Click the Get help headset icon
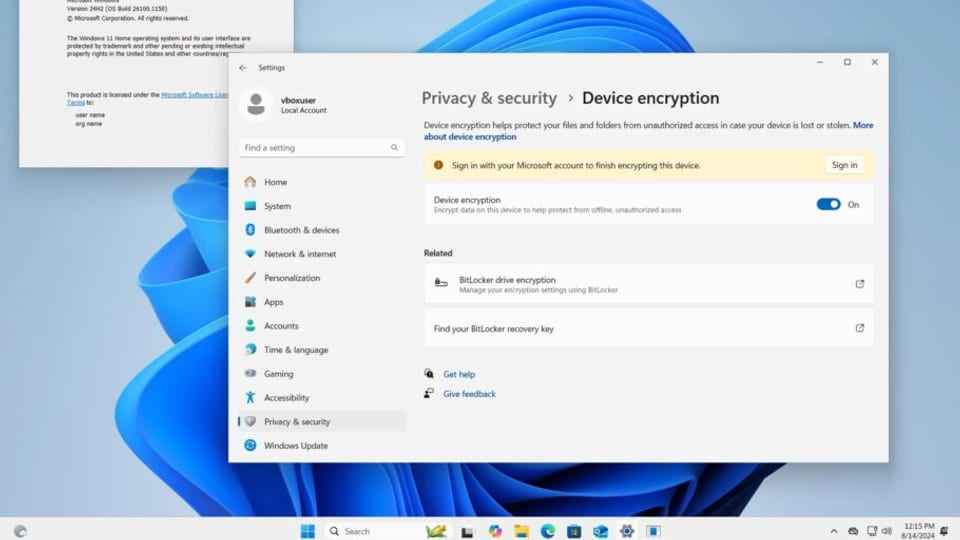The width and height of the screenshot is (960, 540). point(429,373)
